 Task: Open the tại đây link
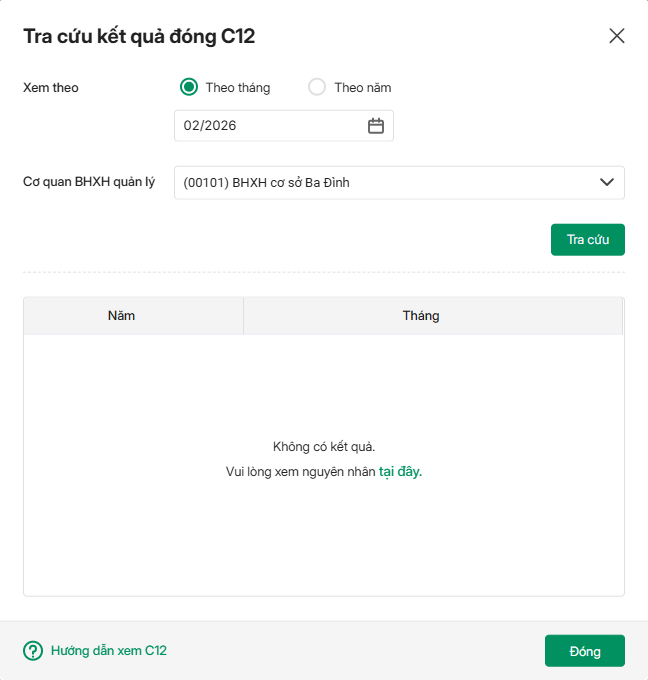[x=400, y=471]
